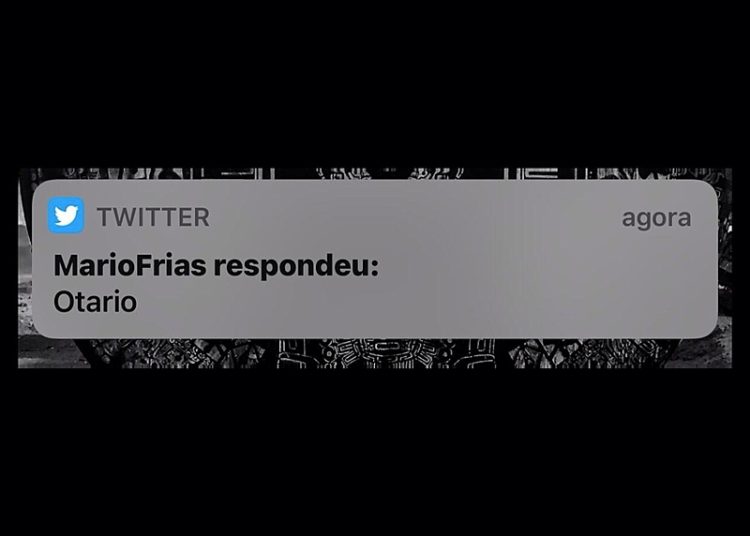
Task: Select the MarioFrias username in notification
Action: click(130, 265)
